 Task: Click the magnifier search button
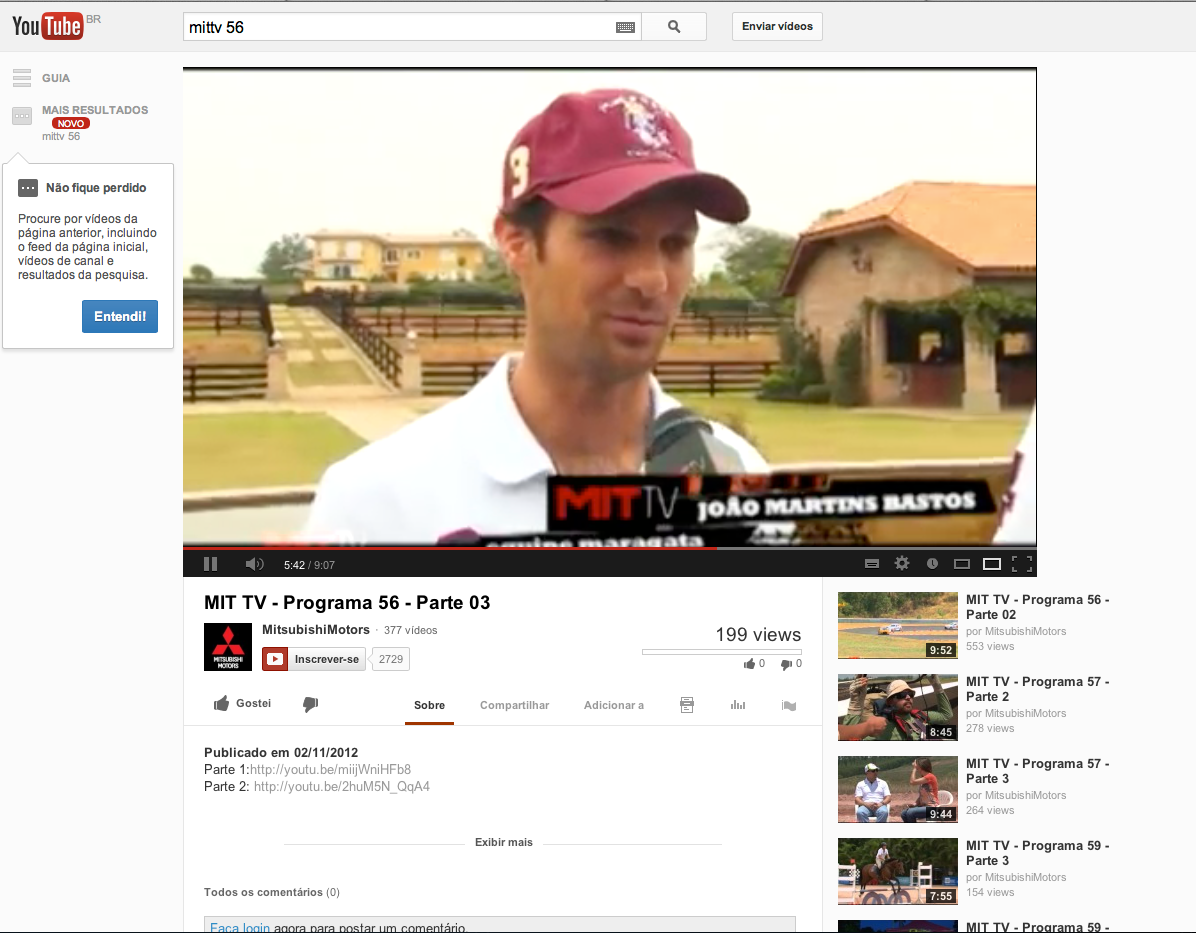674,27
